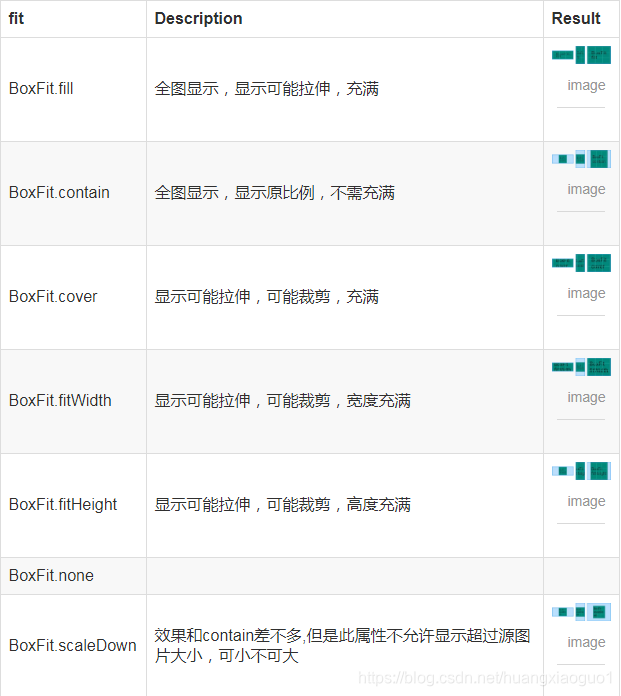The width and height of the screenshot is (621, 696).
Task: Open the BoxFit.fitWidth result thumbnail
Action: [x=581, y=367]
